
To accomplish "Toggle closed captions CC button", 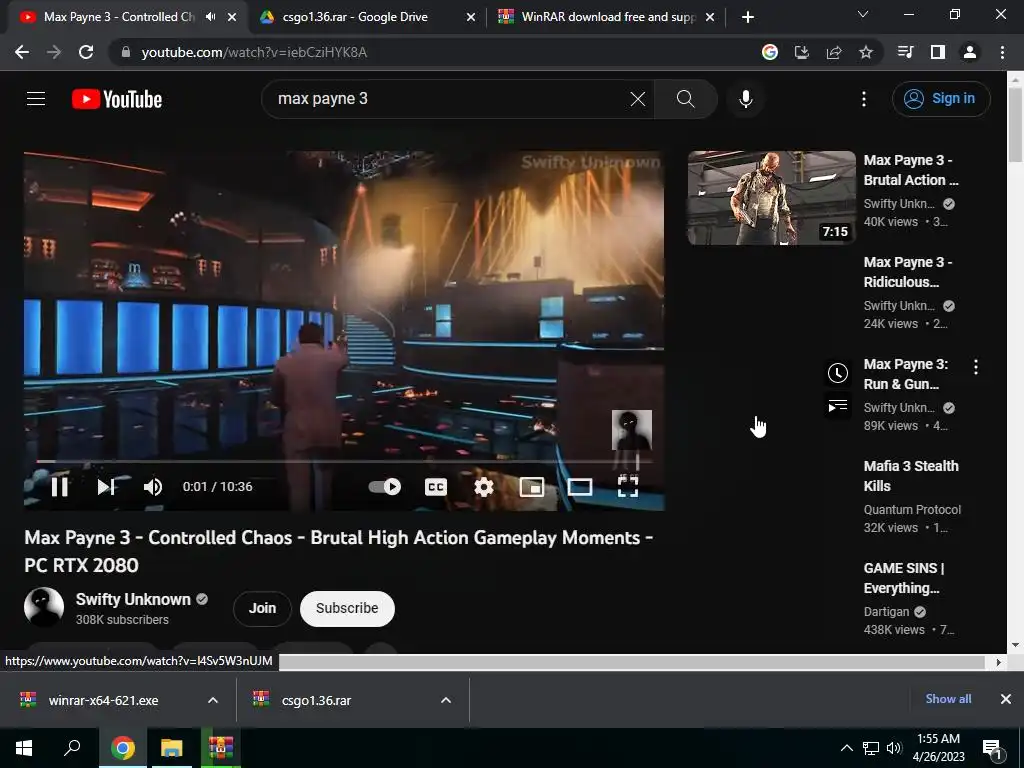I will [436, 487].
